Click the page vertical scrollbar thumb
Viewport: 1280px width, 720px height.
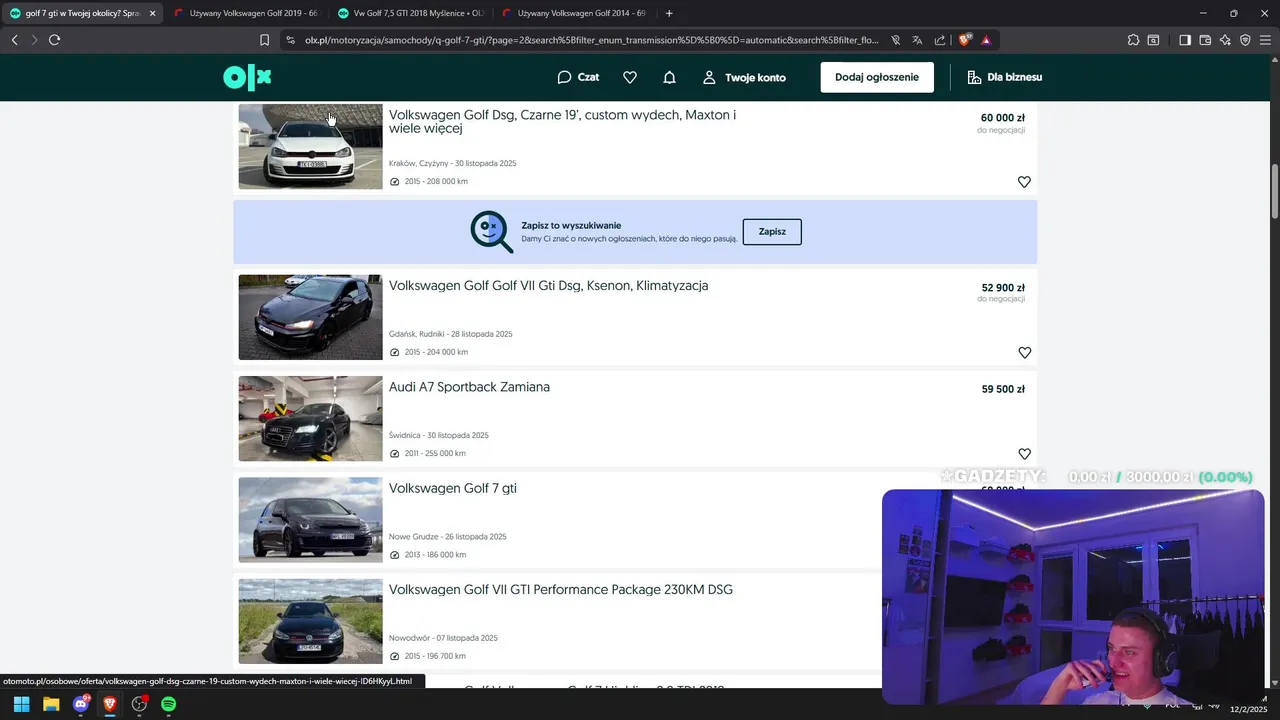pyautogui.click(x=1275, y=190)
